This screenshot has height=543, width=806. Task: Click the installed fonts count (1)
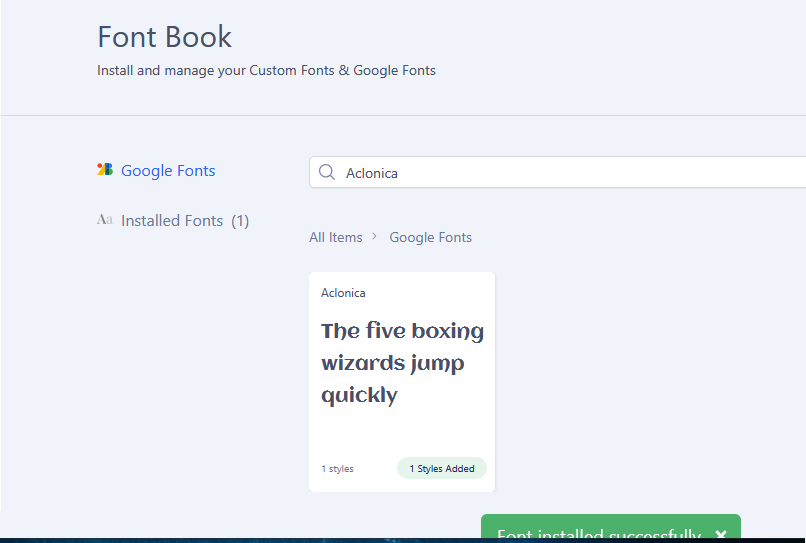pos(240,221)
